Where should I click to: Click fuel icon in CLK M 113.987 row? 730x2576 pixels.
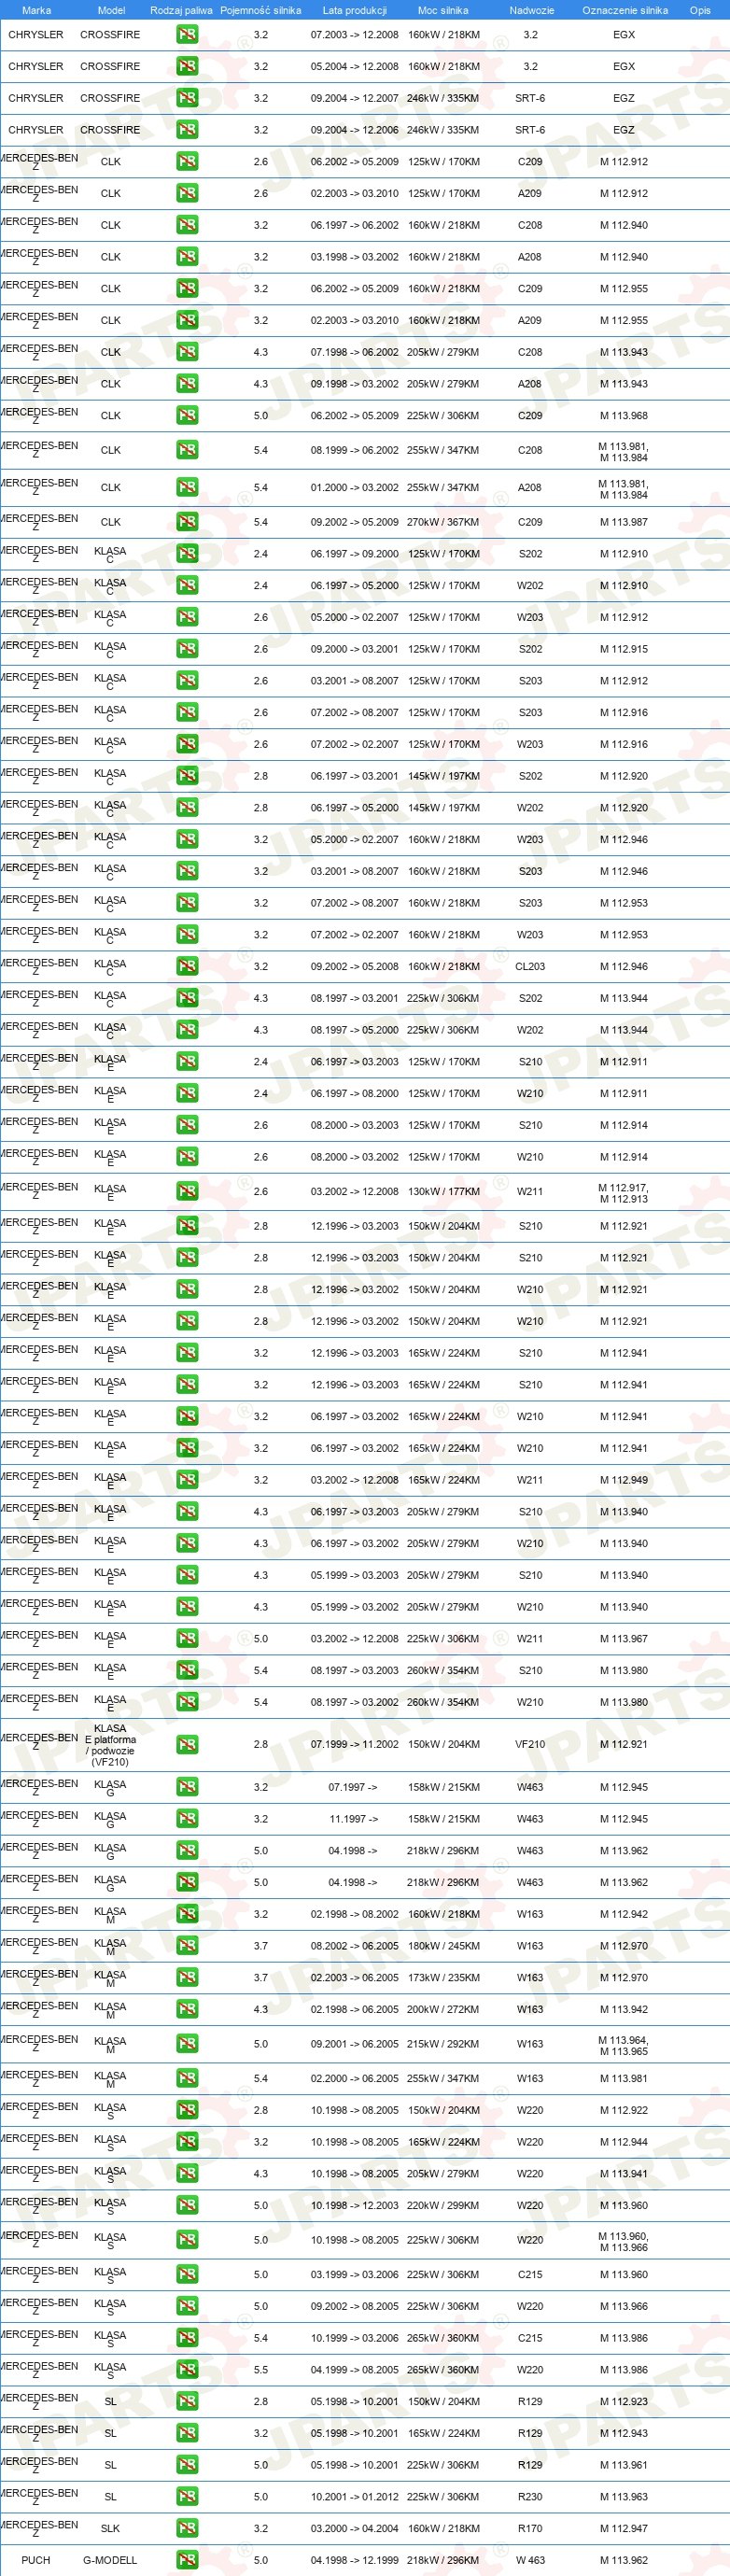[187, 522]
